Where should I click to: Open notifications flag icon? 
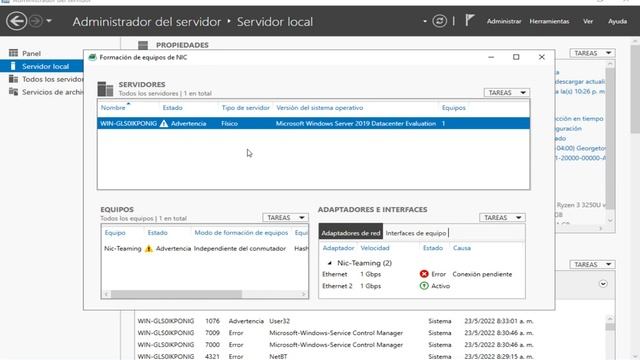470,20
